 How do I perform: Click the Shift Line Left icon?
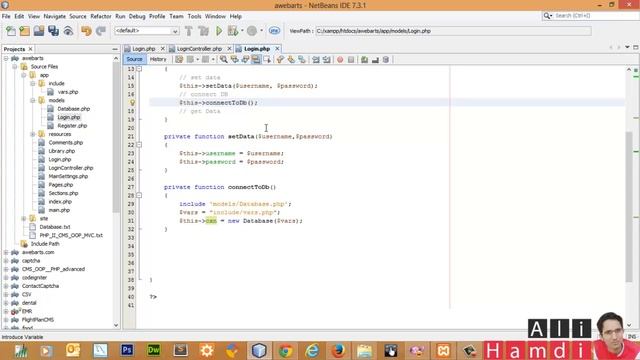pyautogui.click(x=316, y=60)
